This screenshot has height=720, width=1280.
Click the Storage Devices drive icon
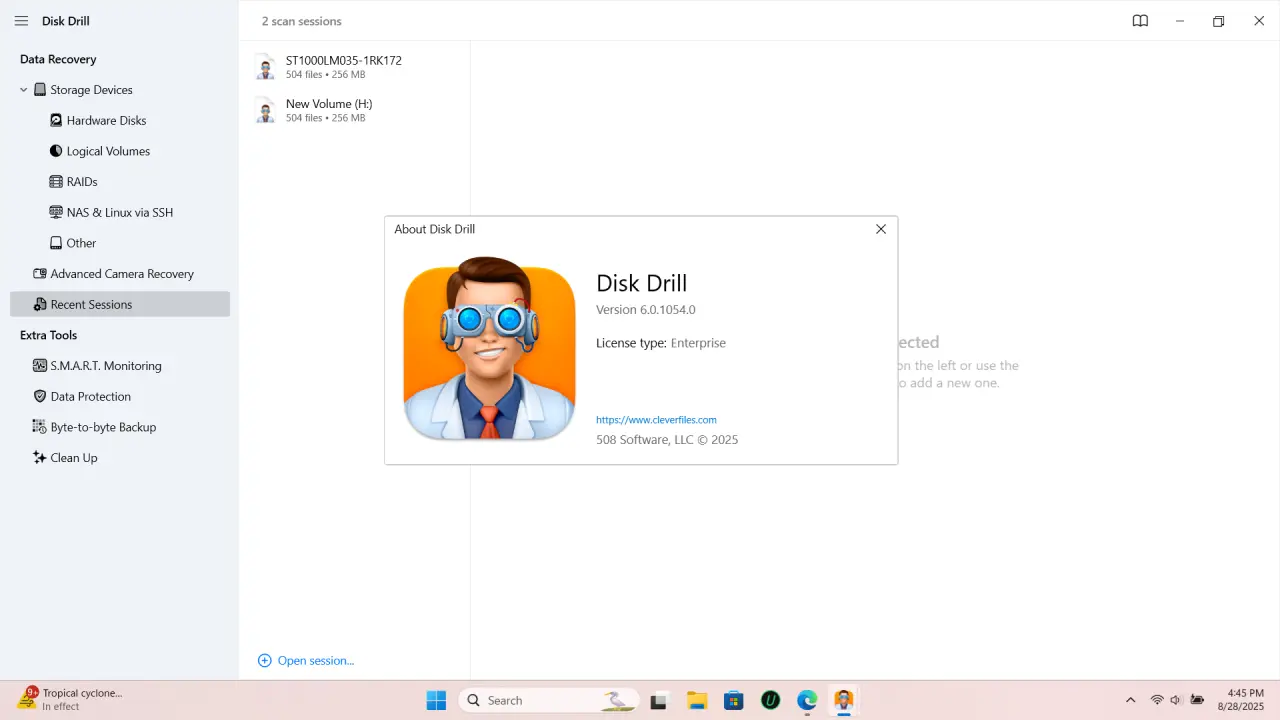point(40,90)
